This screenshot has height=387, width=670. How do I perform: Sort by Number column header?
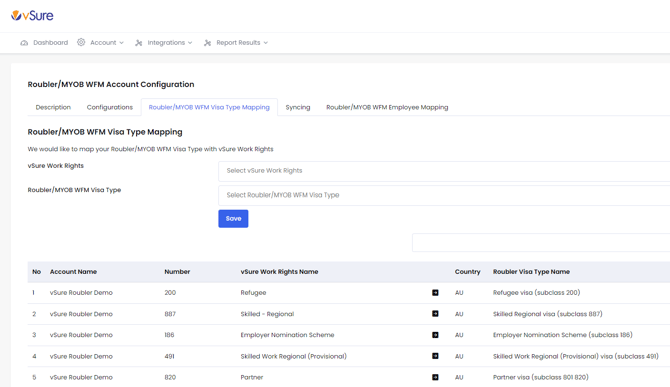pyautogui.click(x=177, y=272)
